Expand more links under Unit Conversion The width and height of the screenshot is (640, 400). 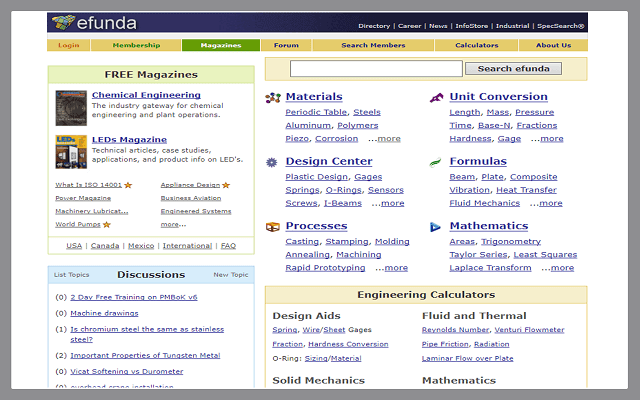551,139
